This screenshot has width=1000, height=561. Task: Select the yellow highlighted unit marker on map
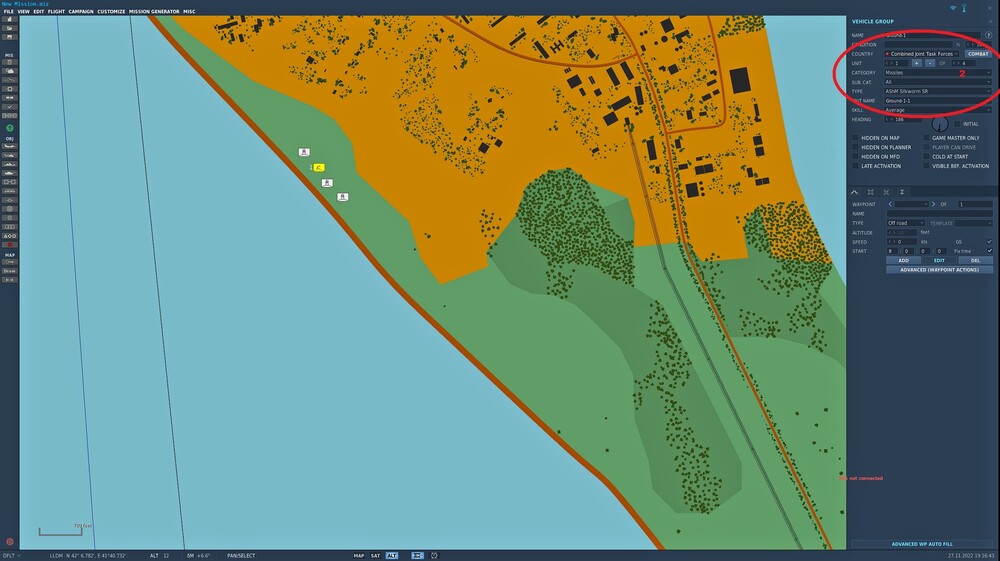click(319, 168)
